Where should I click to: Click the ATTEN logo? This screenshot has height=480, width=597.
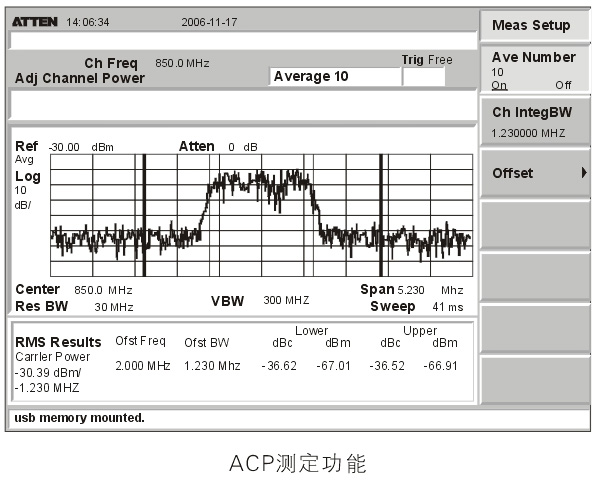35,22
